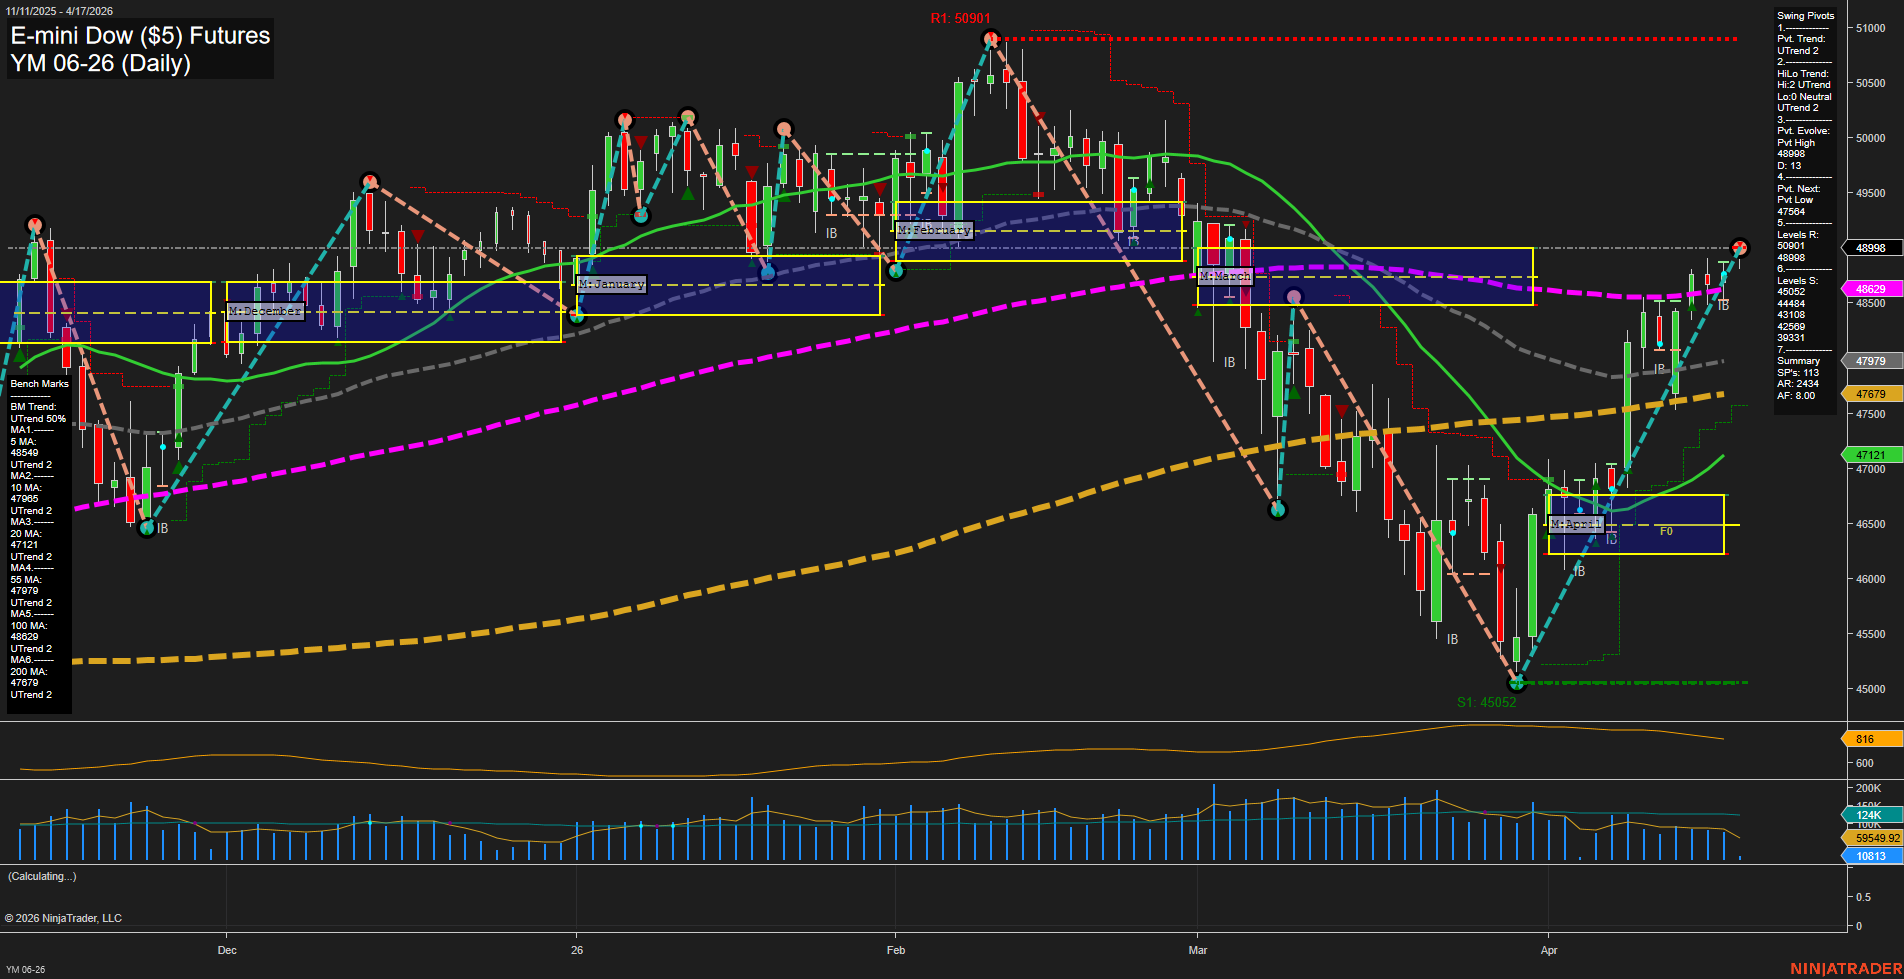Select the orange 47679 price axis marker

pyautogui.click(x=1870, y=394)
